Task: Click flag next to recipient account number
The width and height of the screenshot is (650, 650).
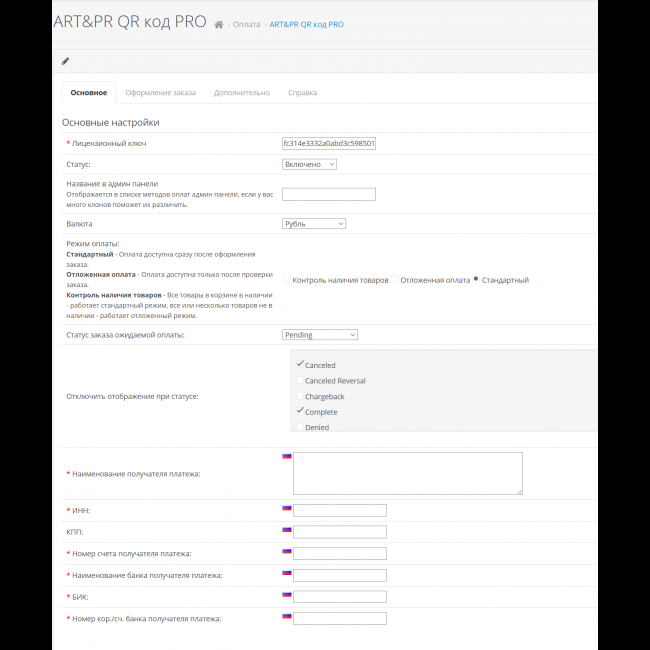Action: coord(287,552)
